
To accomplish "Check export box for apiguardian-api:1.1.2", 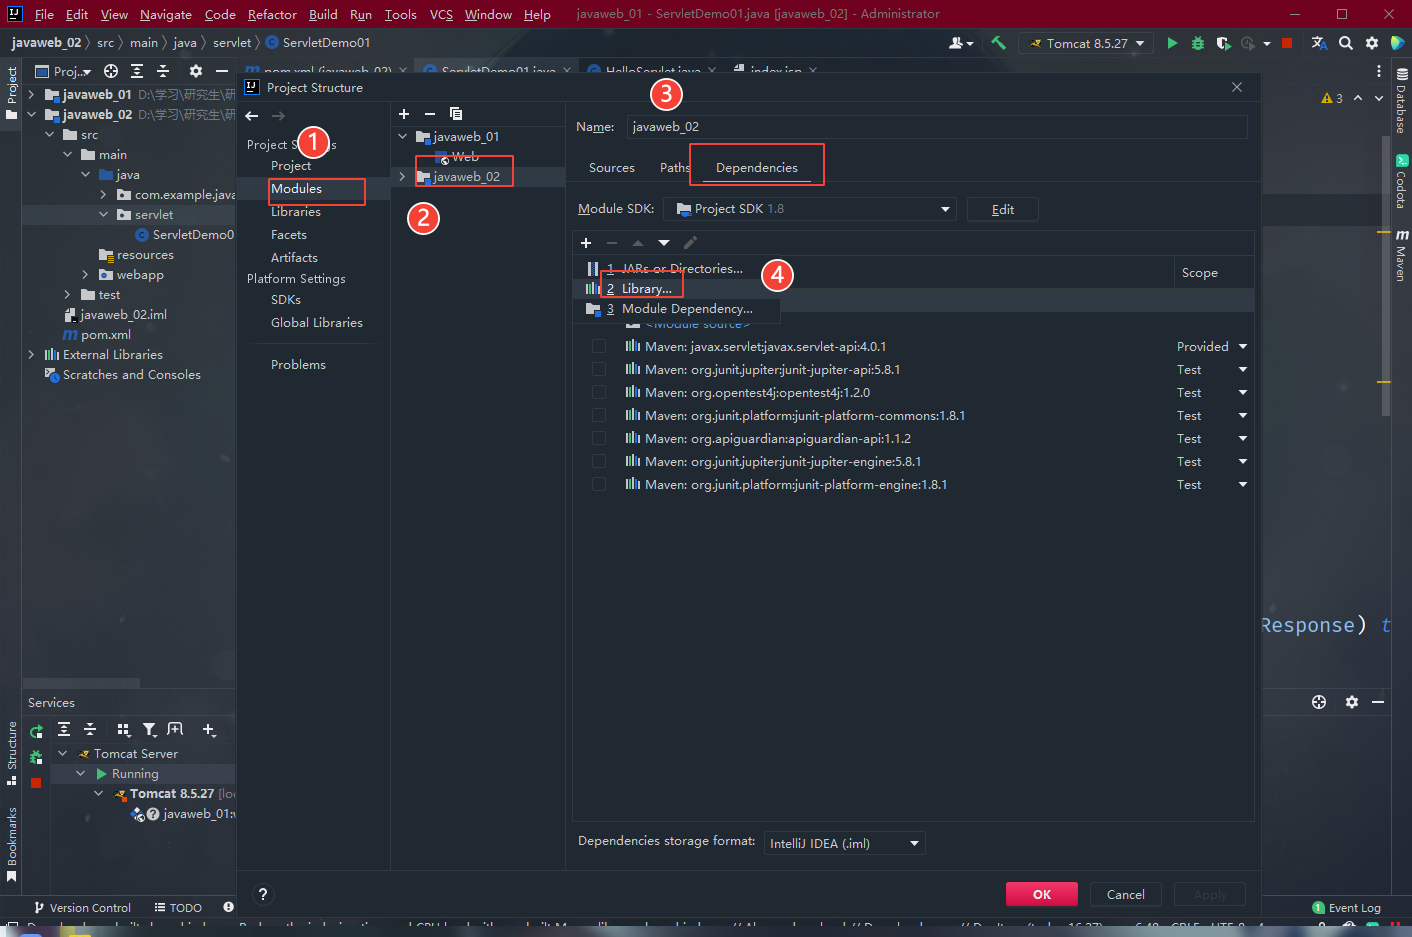I will [x=599, y=438].
